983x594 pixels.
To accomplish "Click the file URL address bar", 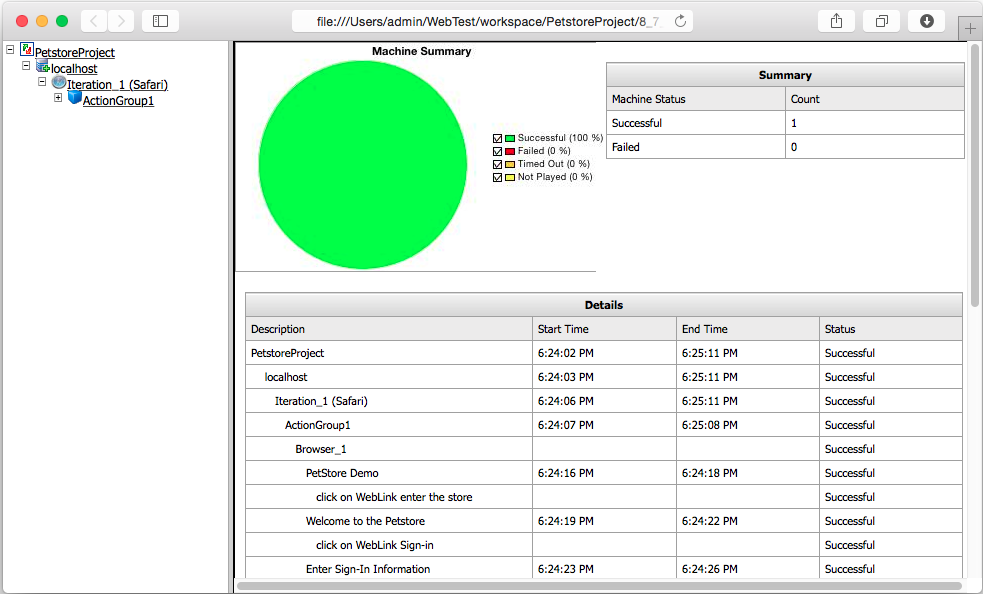I will (492, 21).
